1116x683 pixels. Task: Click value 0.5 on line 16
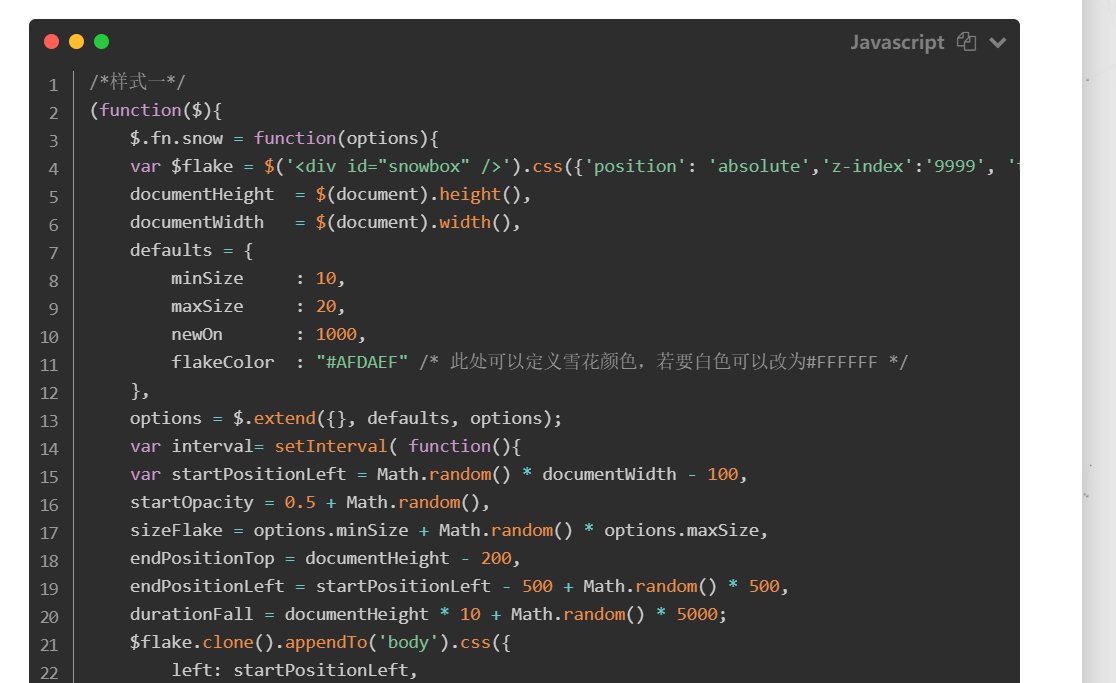(300, 502)
